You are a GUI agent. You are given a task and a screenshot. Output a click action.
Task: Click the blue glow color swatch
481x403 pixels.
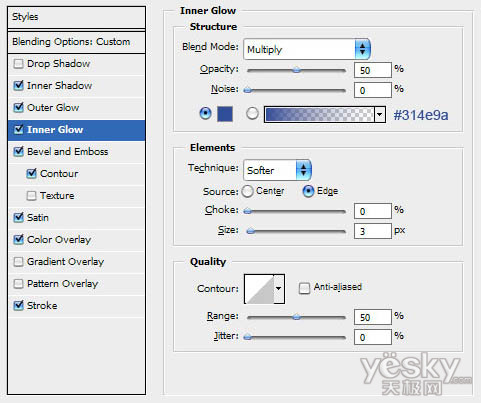click(225, 114)
